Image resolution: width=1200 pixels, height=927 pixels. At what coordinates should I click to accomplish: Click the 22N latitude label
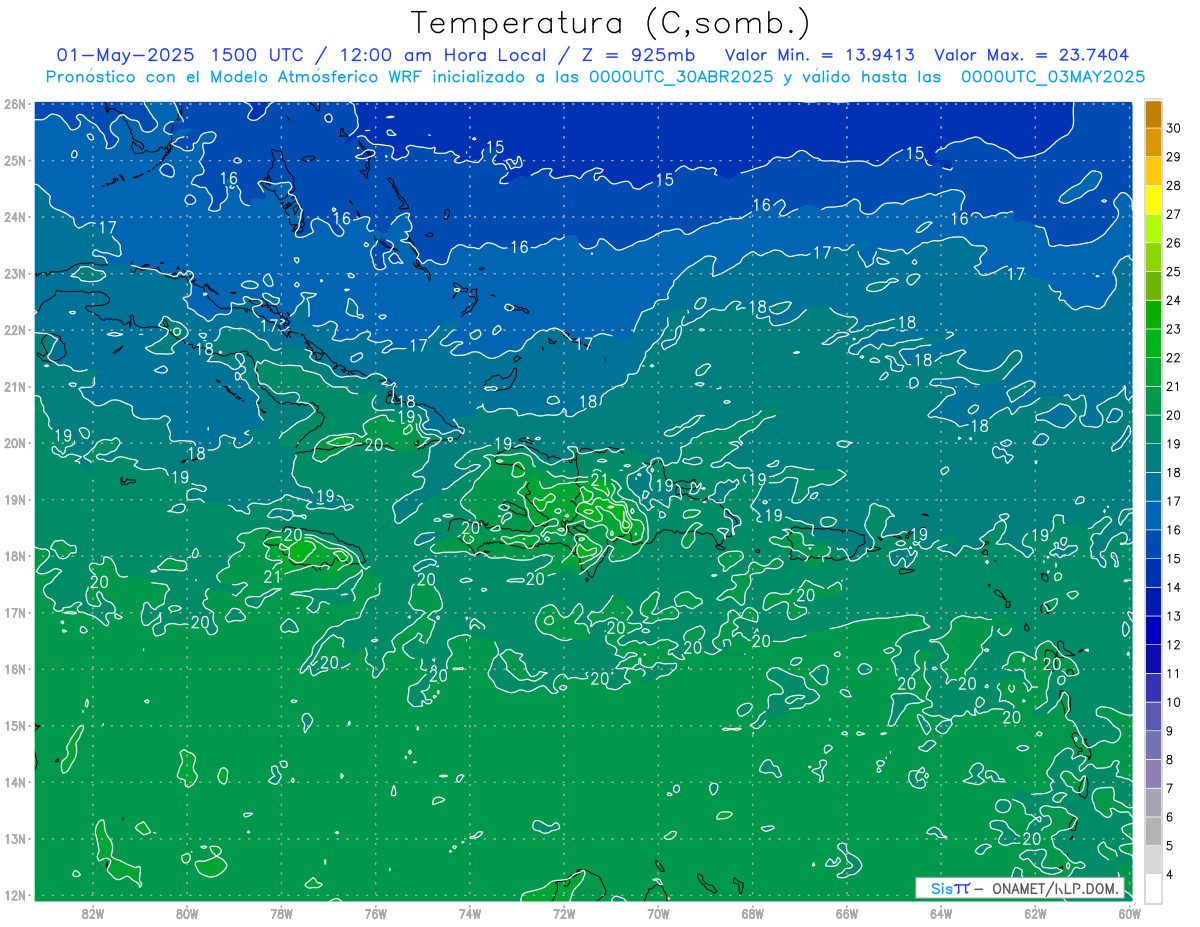point(14,330)
